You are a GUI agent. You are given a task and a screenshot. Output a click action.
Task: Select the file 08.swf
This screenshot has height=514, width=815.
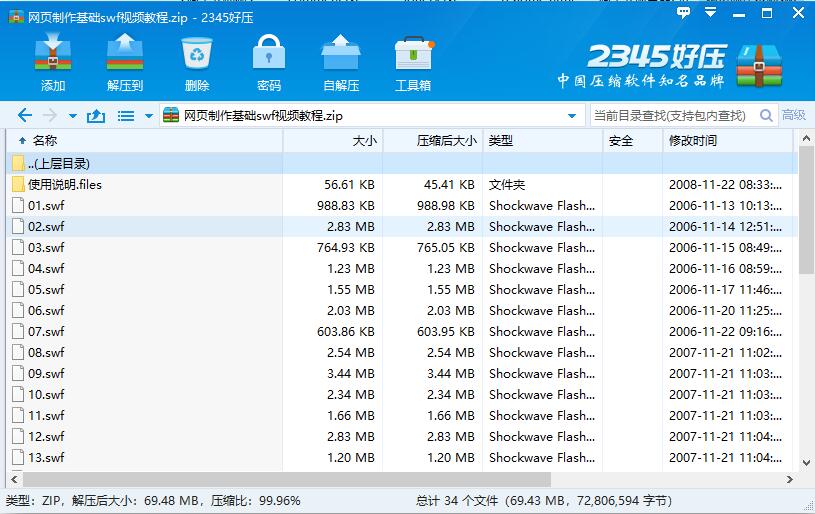(46, 352)
